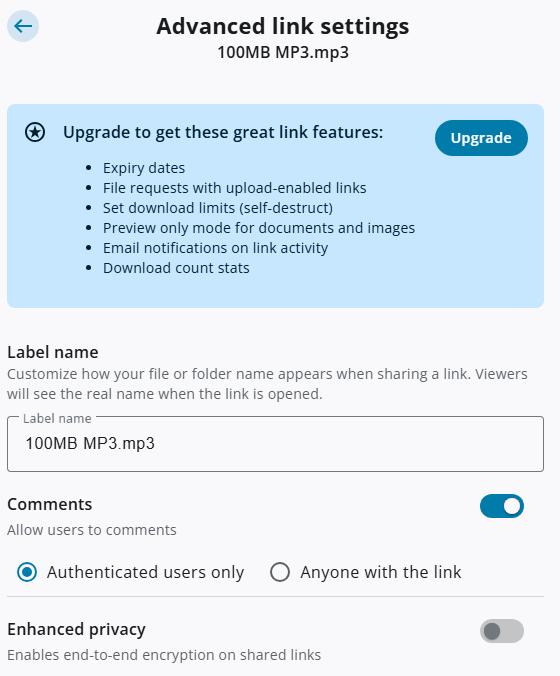This screenshot has height=676, width=560.
Task: Enable the Enhanced privacy toggle
Action: click(x=502, y=631)
